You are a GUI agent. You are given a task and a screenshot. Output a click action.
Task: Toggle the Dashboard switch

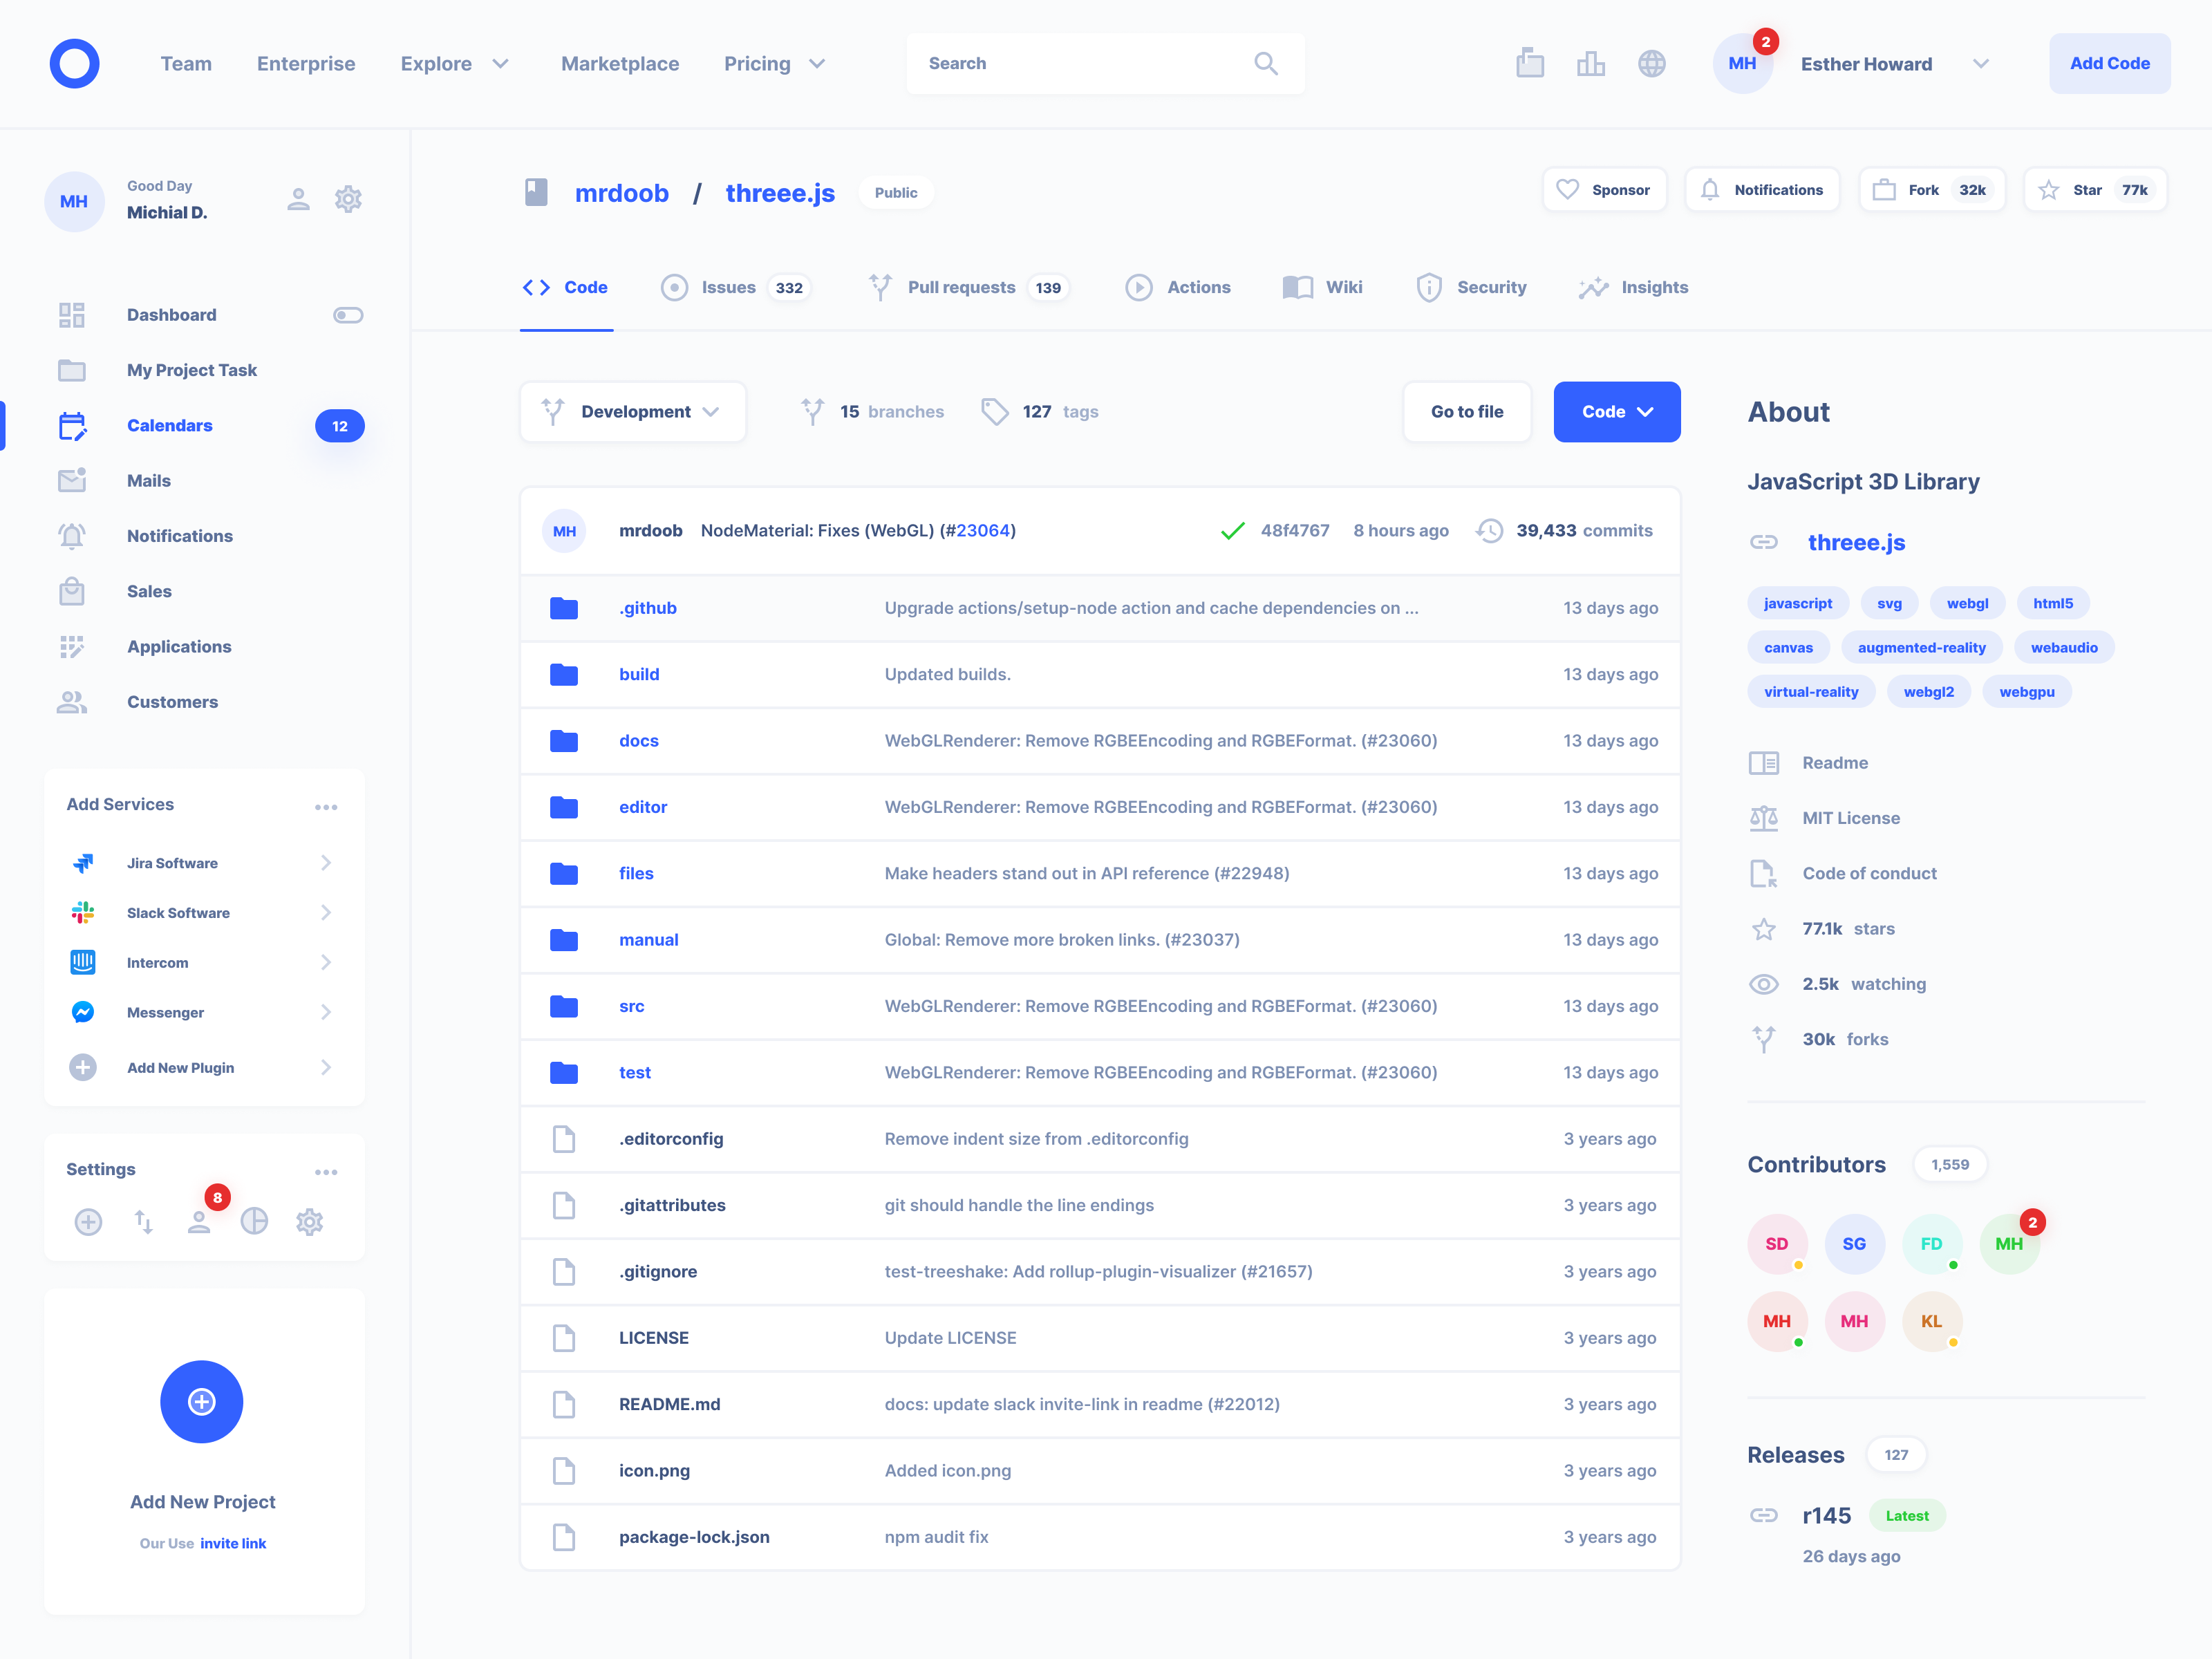click(x=348, y=315)
